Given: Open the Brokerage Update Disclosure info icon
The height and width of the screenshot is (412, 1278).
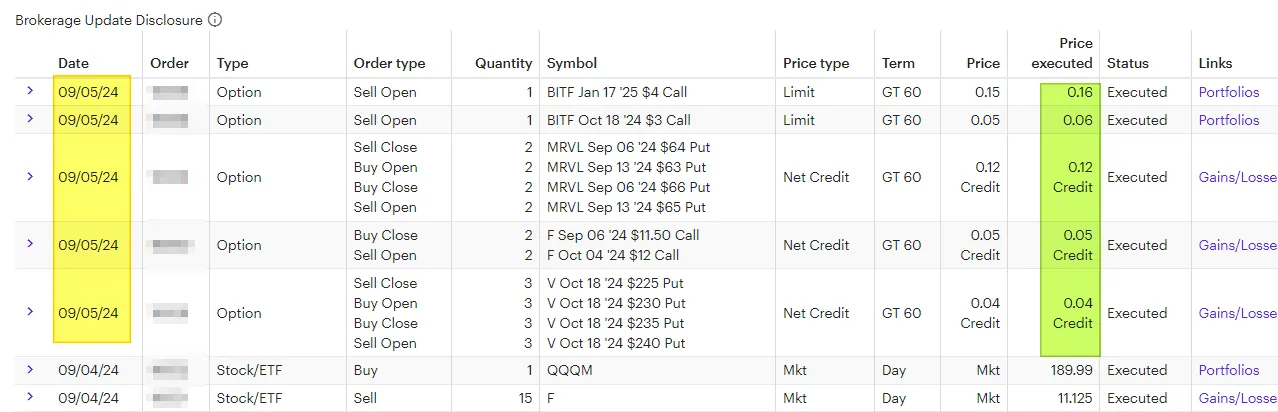Looking at the screenshot, I should coord(216,20).
